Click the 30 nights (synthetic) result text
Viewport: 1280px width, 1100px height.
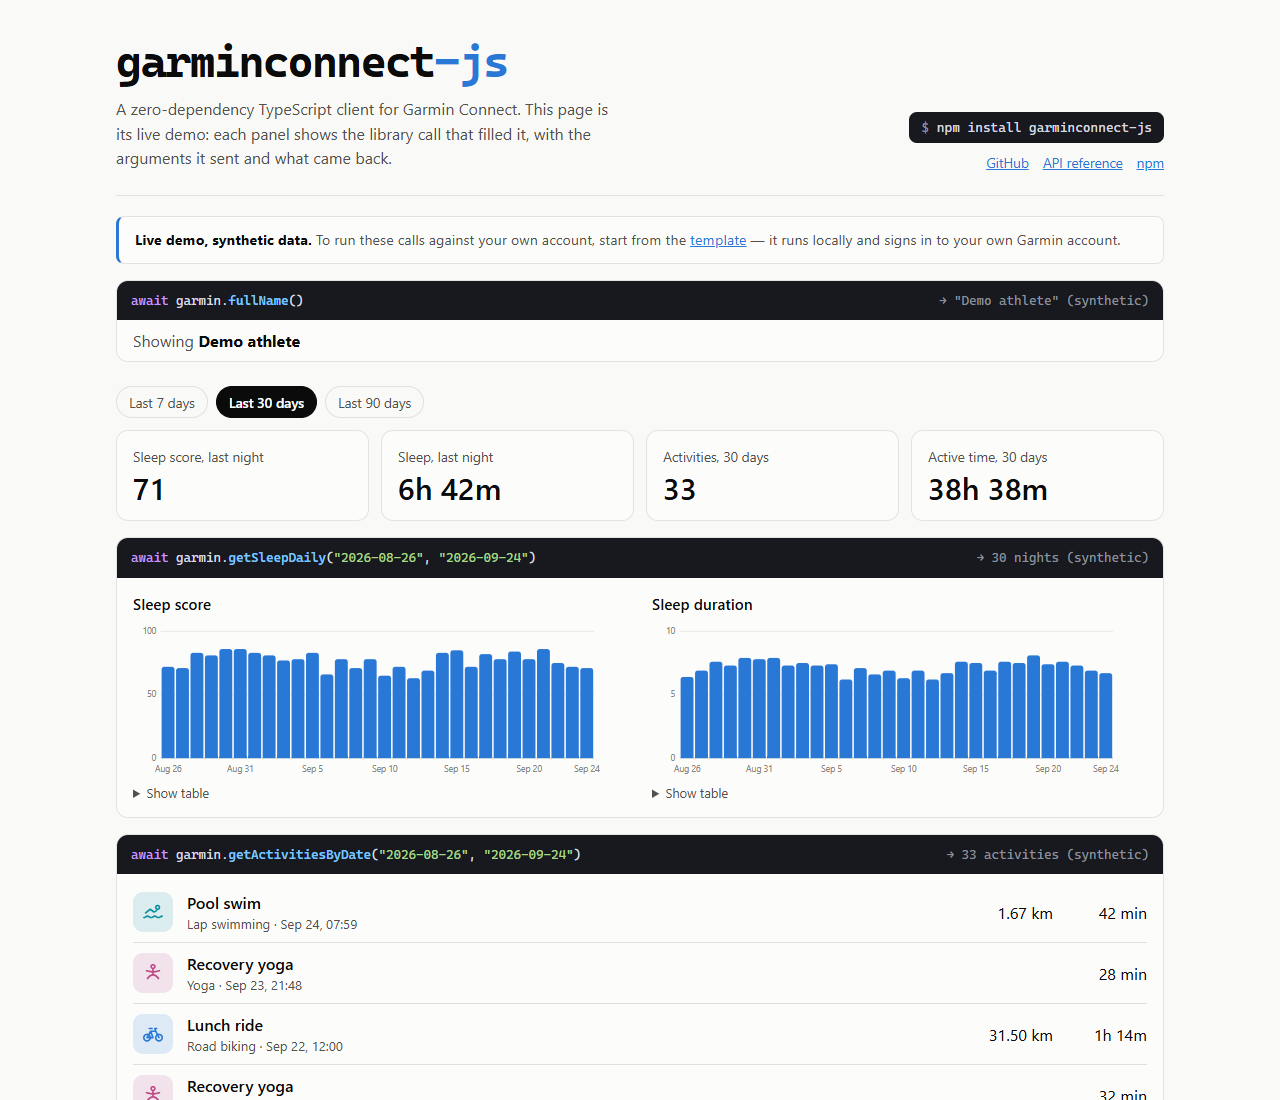pyautogui.click(x=1062, y=557)
